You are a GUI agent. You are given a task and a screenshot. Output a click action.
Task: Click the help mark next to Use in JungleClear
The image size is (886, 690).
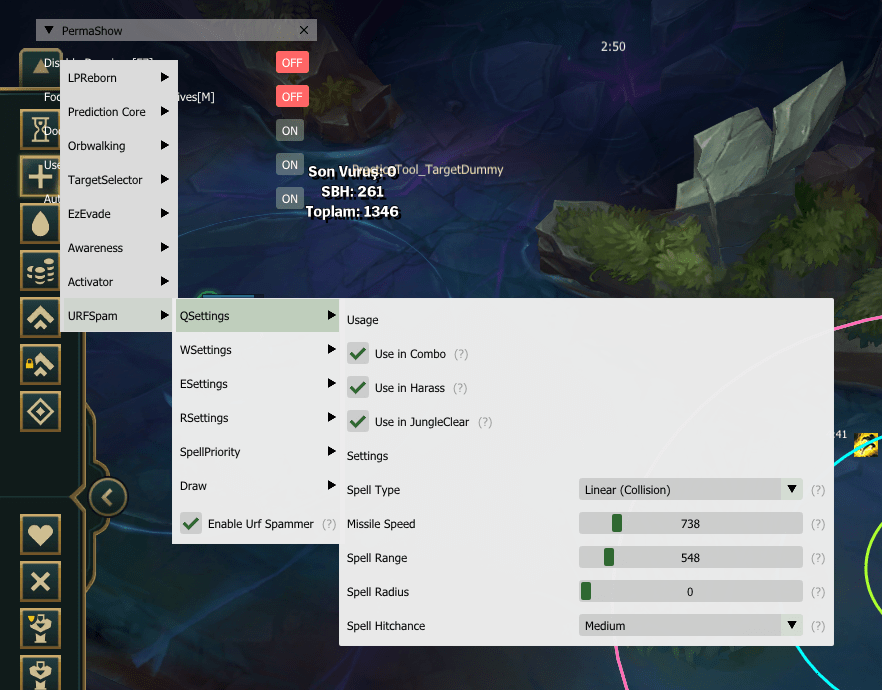coord(485,422)
